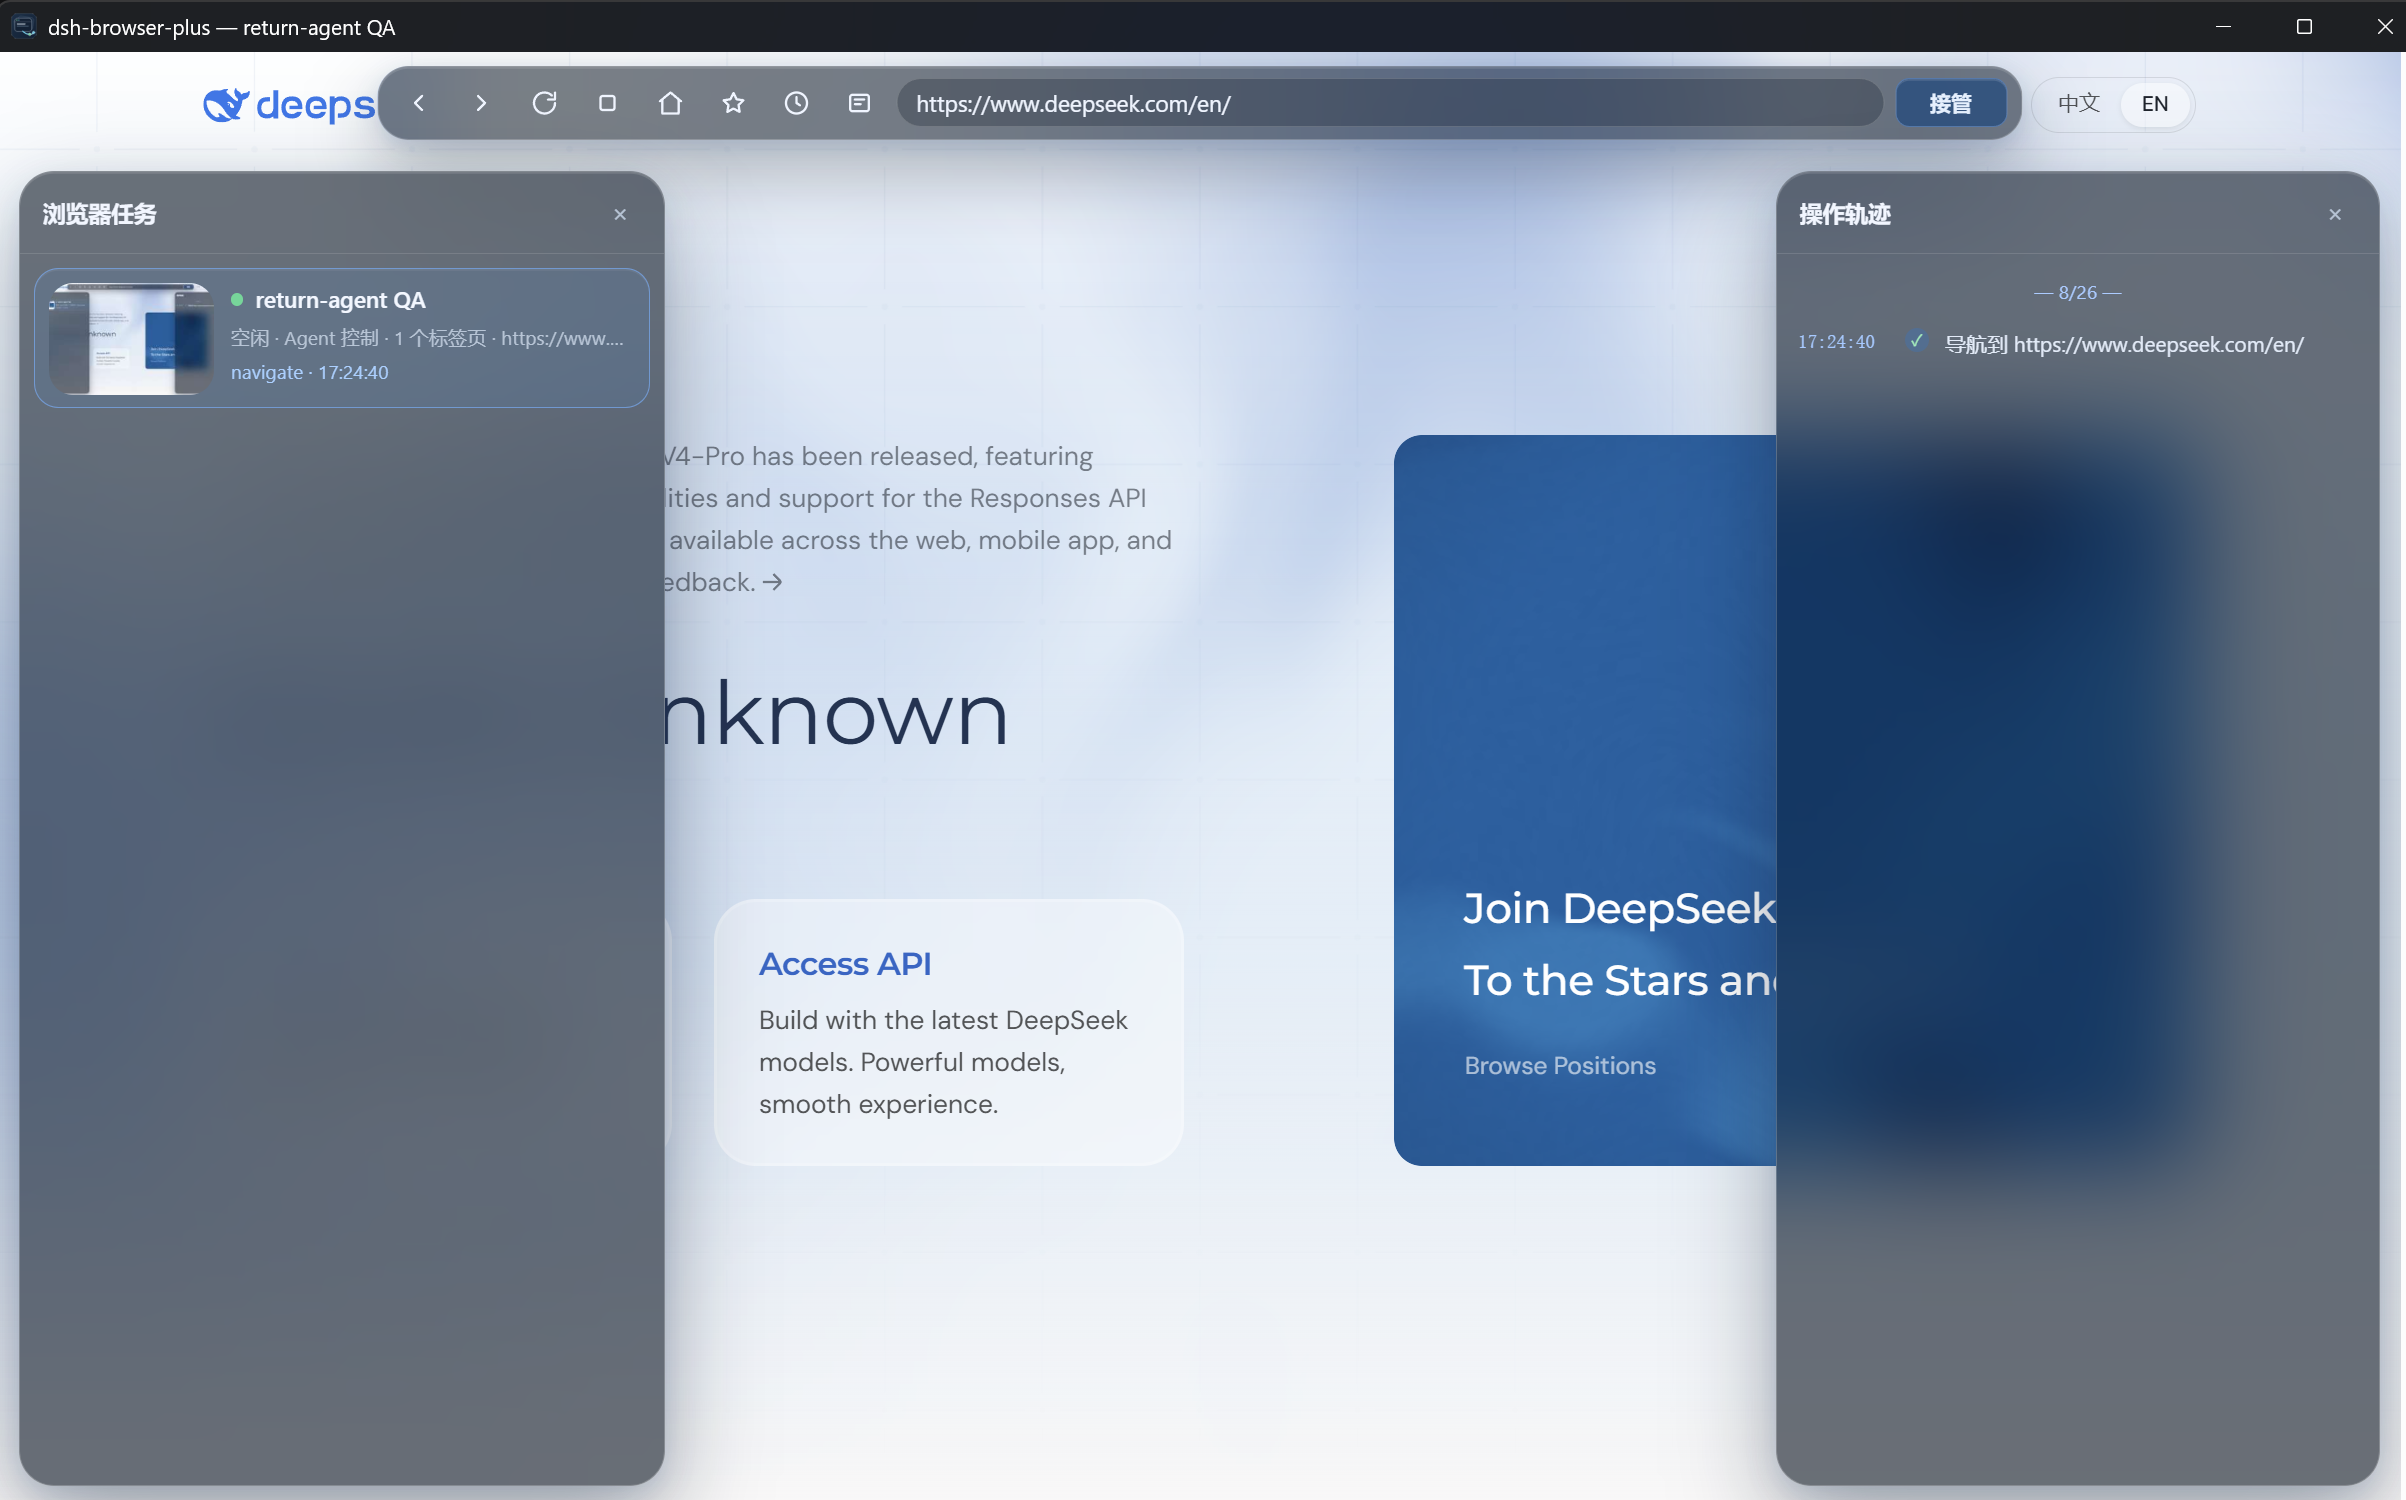2406x1500 pixels.
Task: Click the 17:24:40 timestamp in 操作轨迹
Action: point(1836,342)
